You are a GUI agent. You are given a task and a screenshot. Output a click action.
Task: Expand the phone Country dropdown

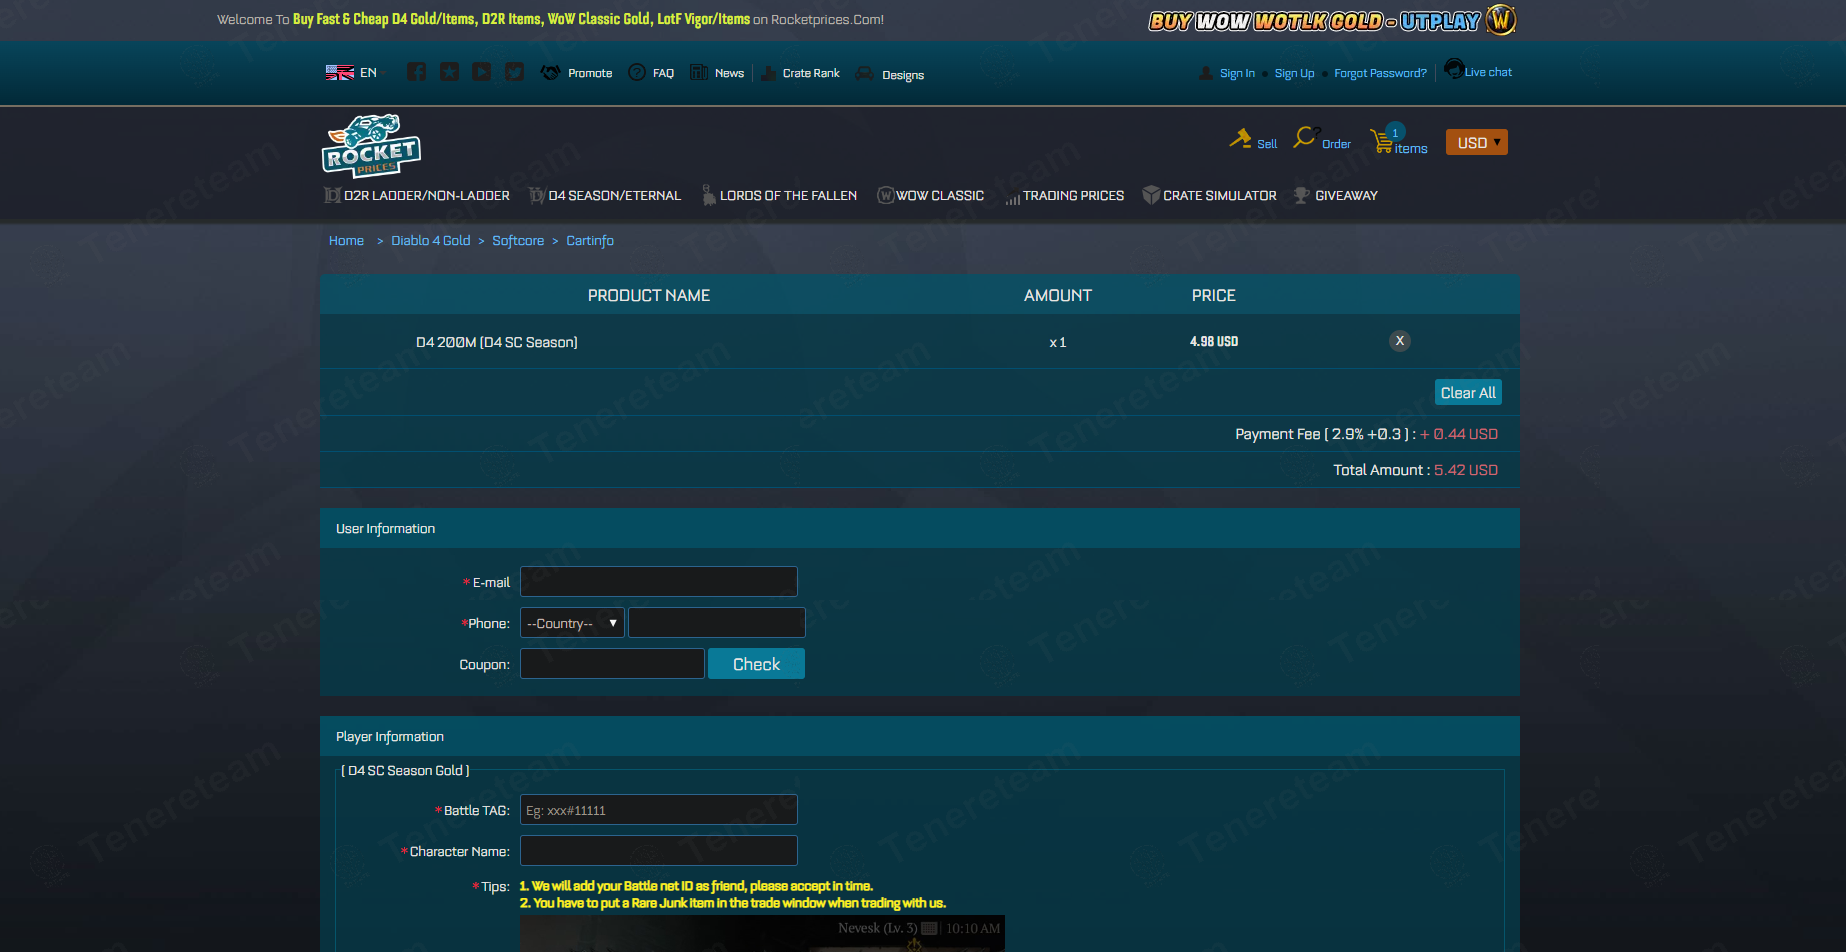tap(572, 623)
